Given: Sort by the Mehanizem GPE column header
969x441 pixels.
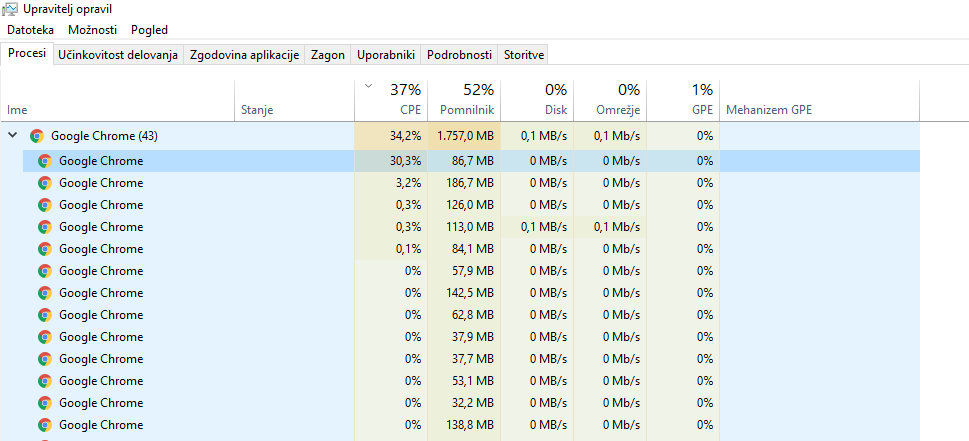Looking at the screenshot, I should [819, 101].
